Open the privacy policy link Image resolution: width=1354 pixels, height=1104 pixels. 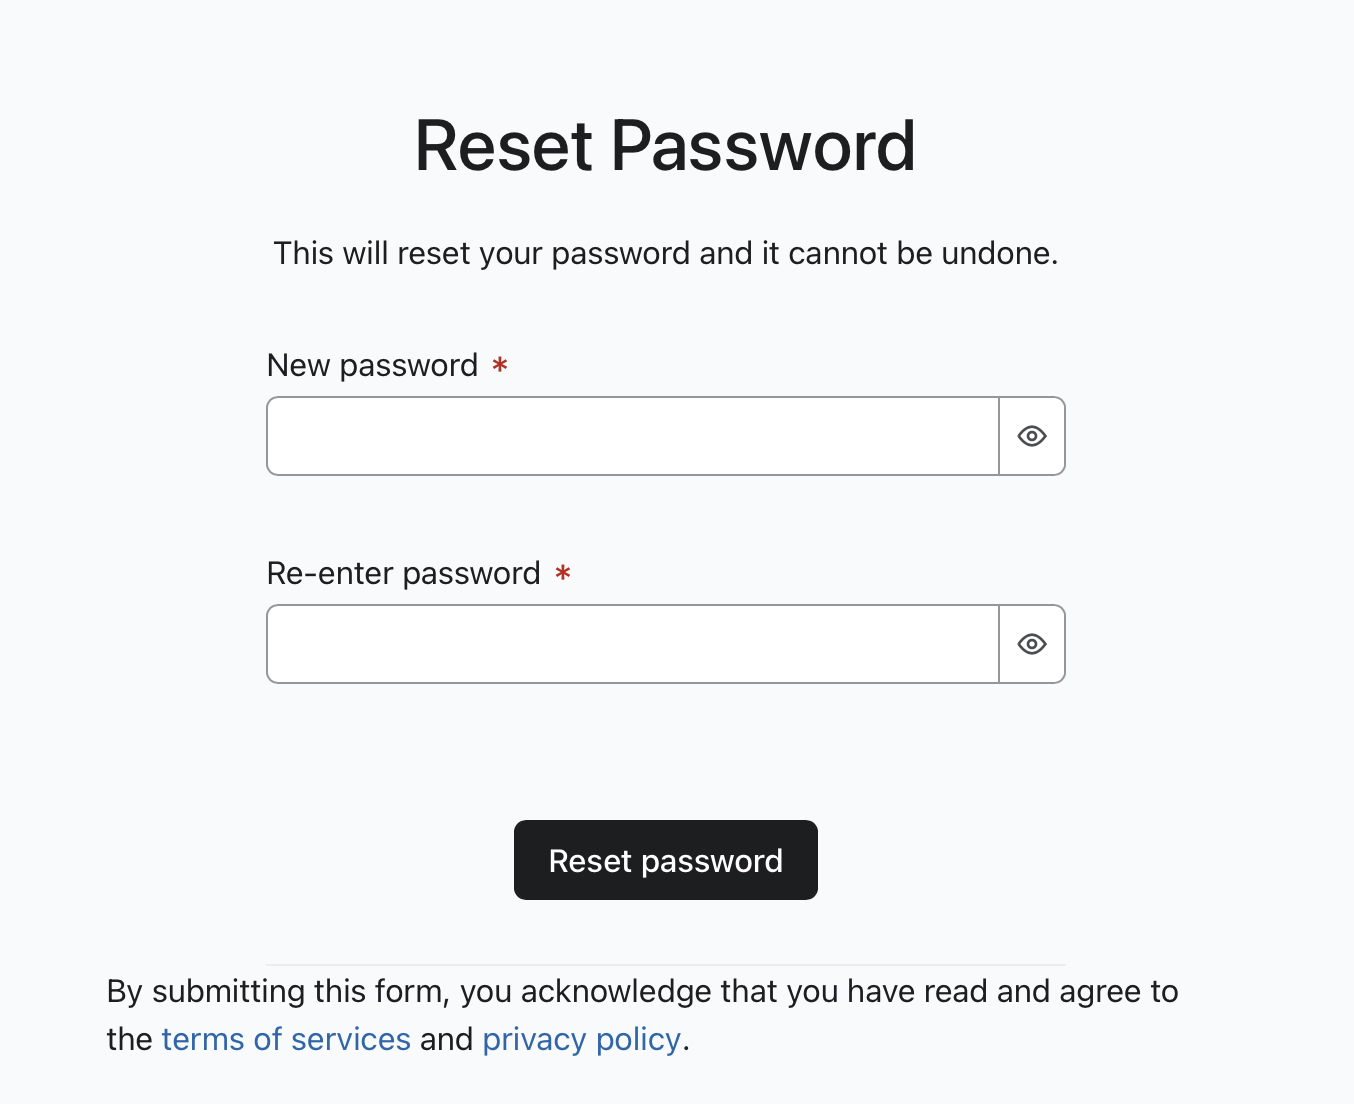[581, 1039]
